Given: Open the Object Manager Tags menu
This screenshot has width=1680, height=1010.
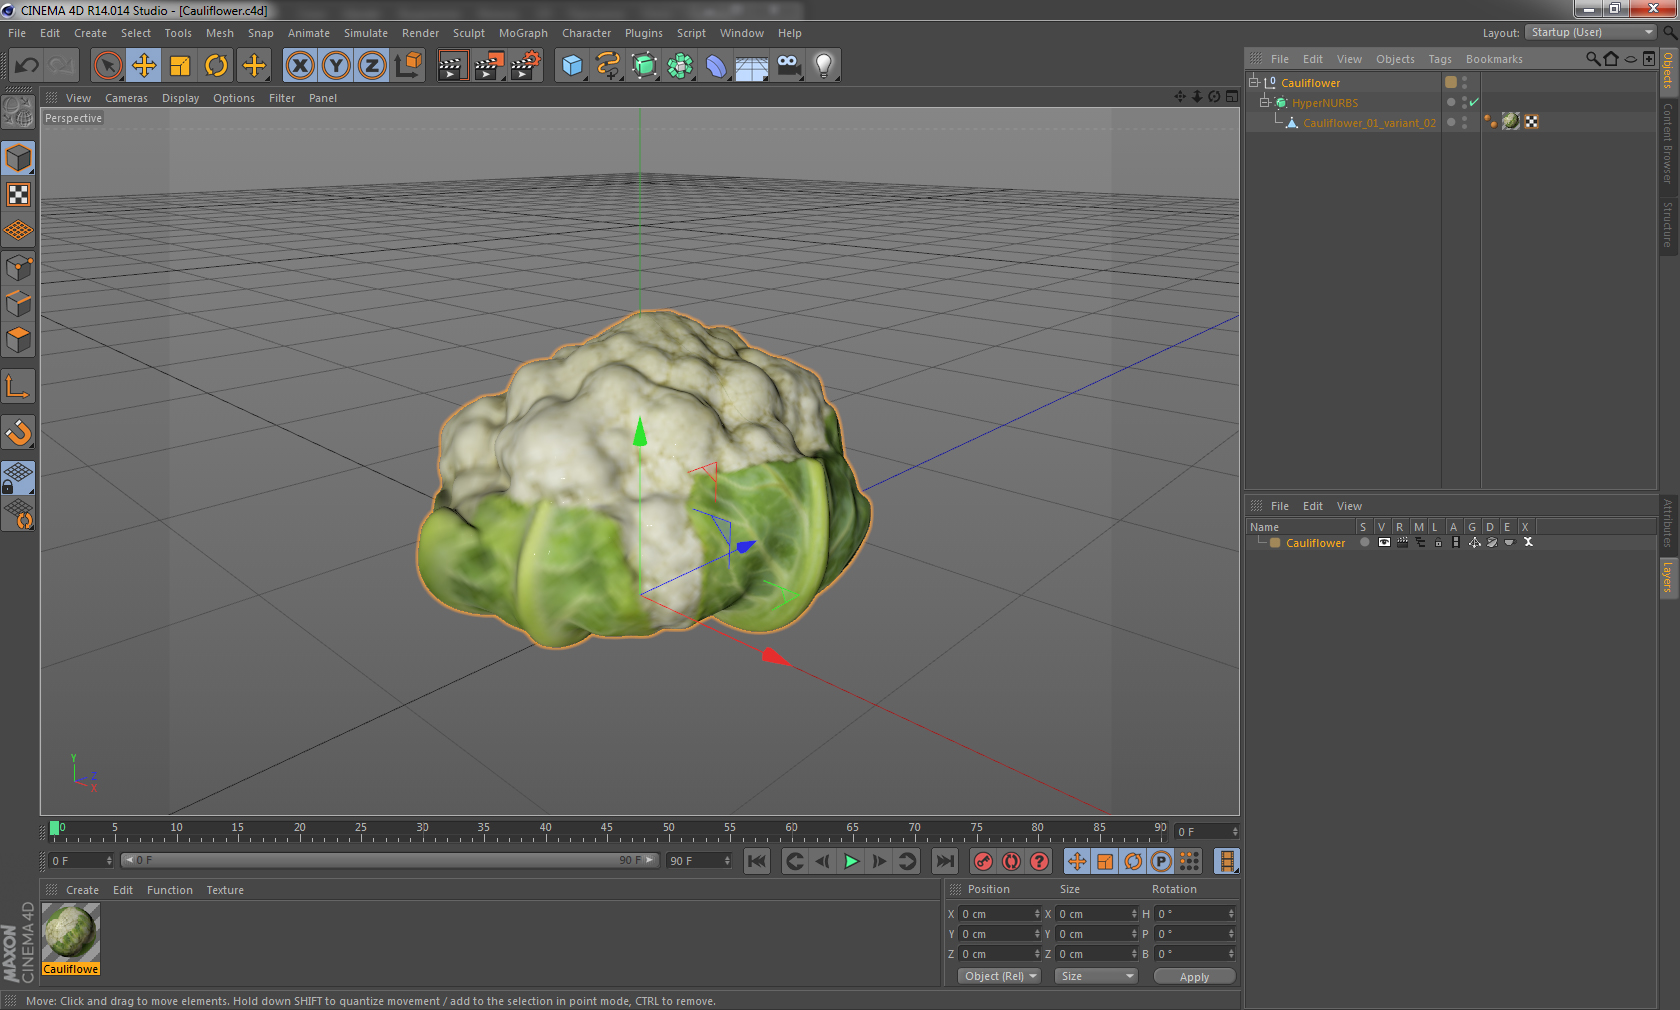Looking at the screenshot, I should (1440, 59).
